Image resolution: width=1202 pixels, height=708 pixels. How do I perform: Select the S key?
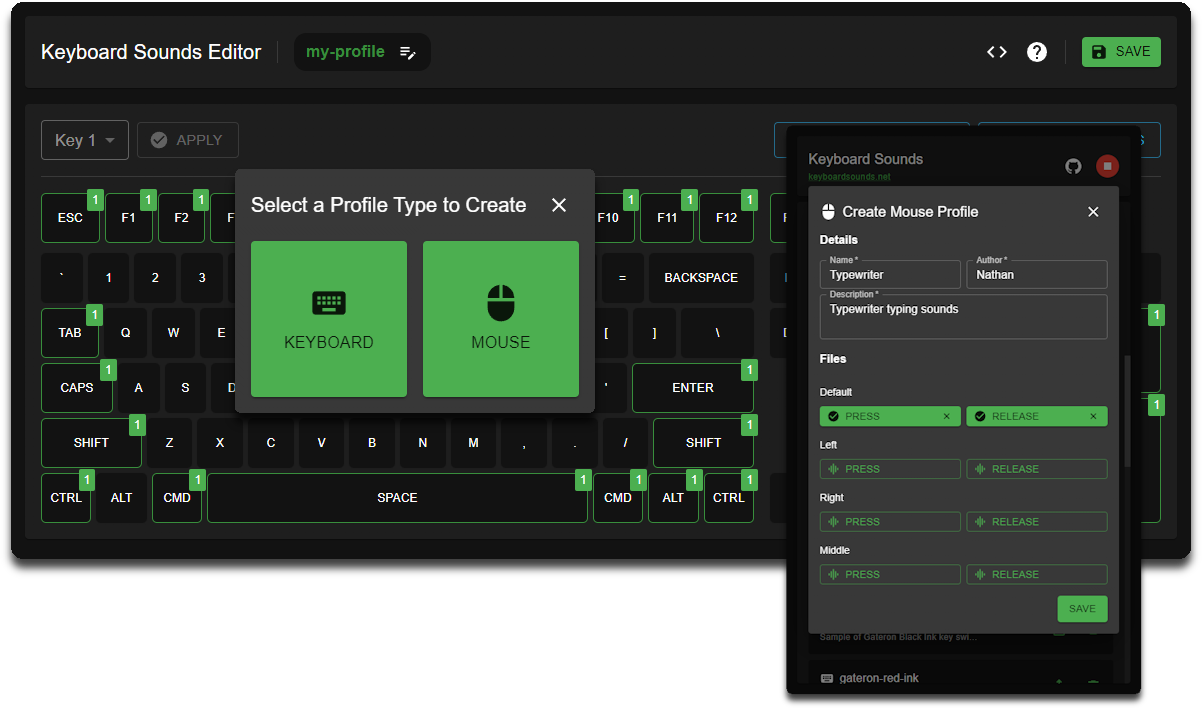[x=185, y=388]
